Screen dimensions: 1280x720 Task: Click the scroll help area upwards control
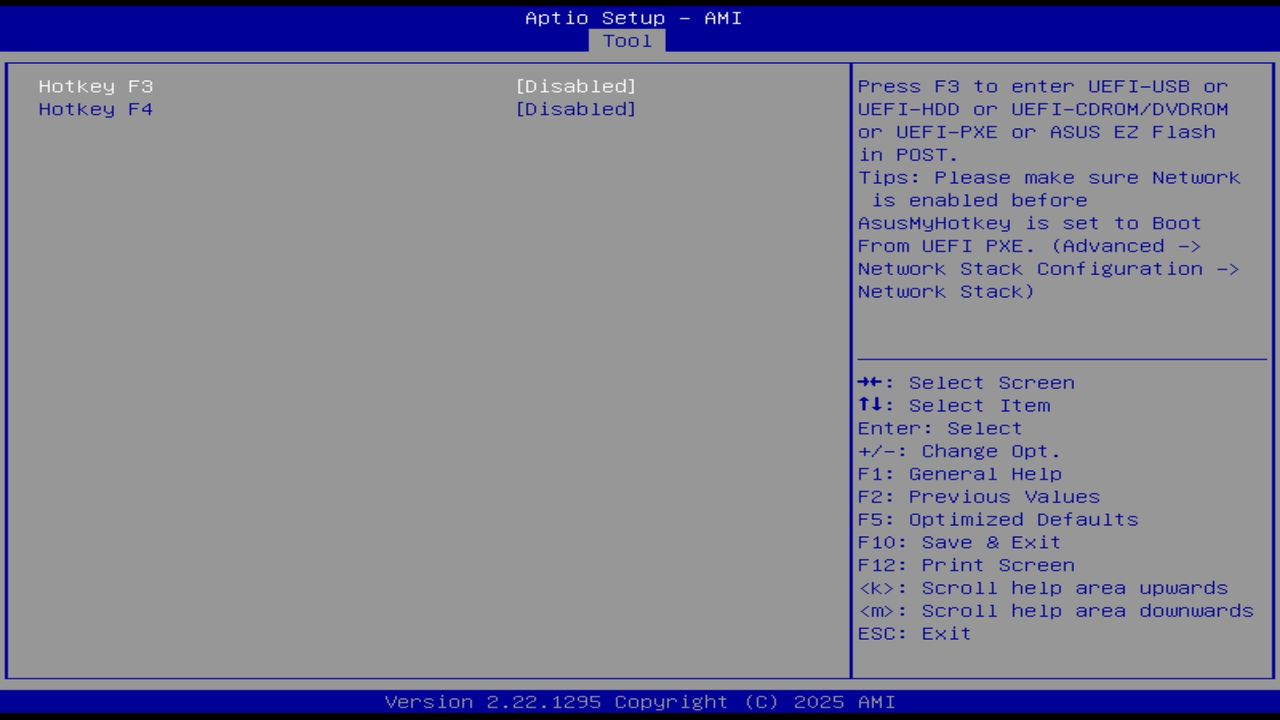[x=1043, y=588]
